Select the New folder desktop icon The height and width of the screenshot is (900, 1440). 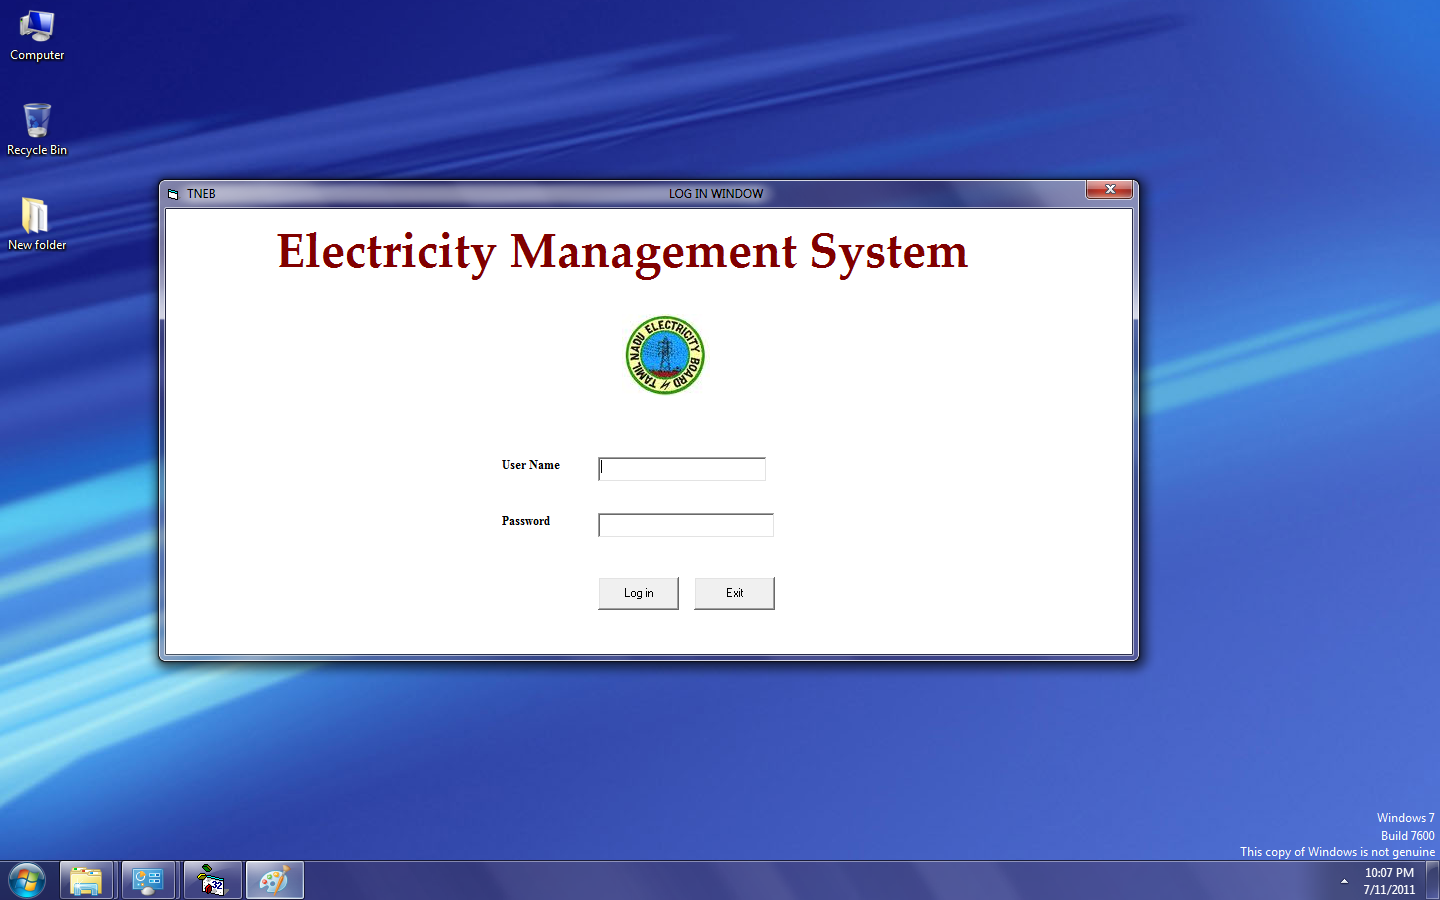point(37,224)
